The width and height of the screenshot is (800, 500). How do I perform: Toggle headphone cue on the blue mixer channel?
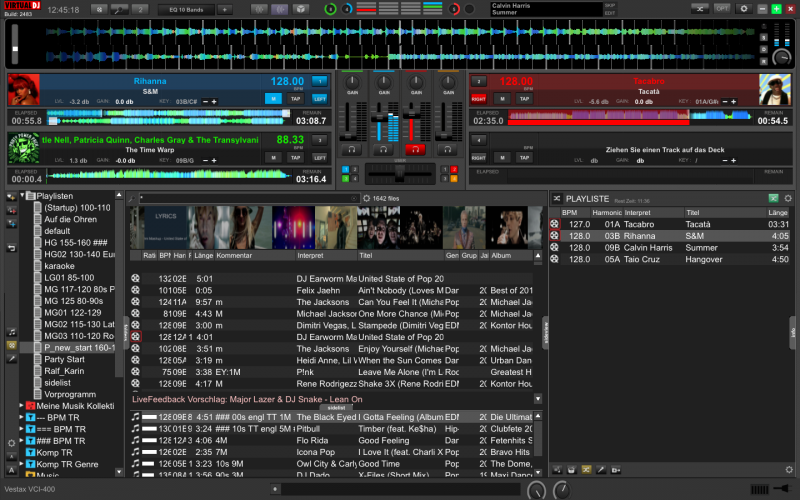point(383,149)
